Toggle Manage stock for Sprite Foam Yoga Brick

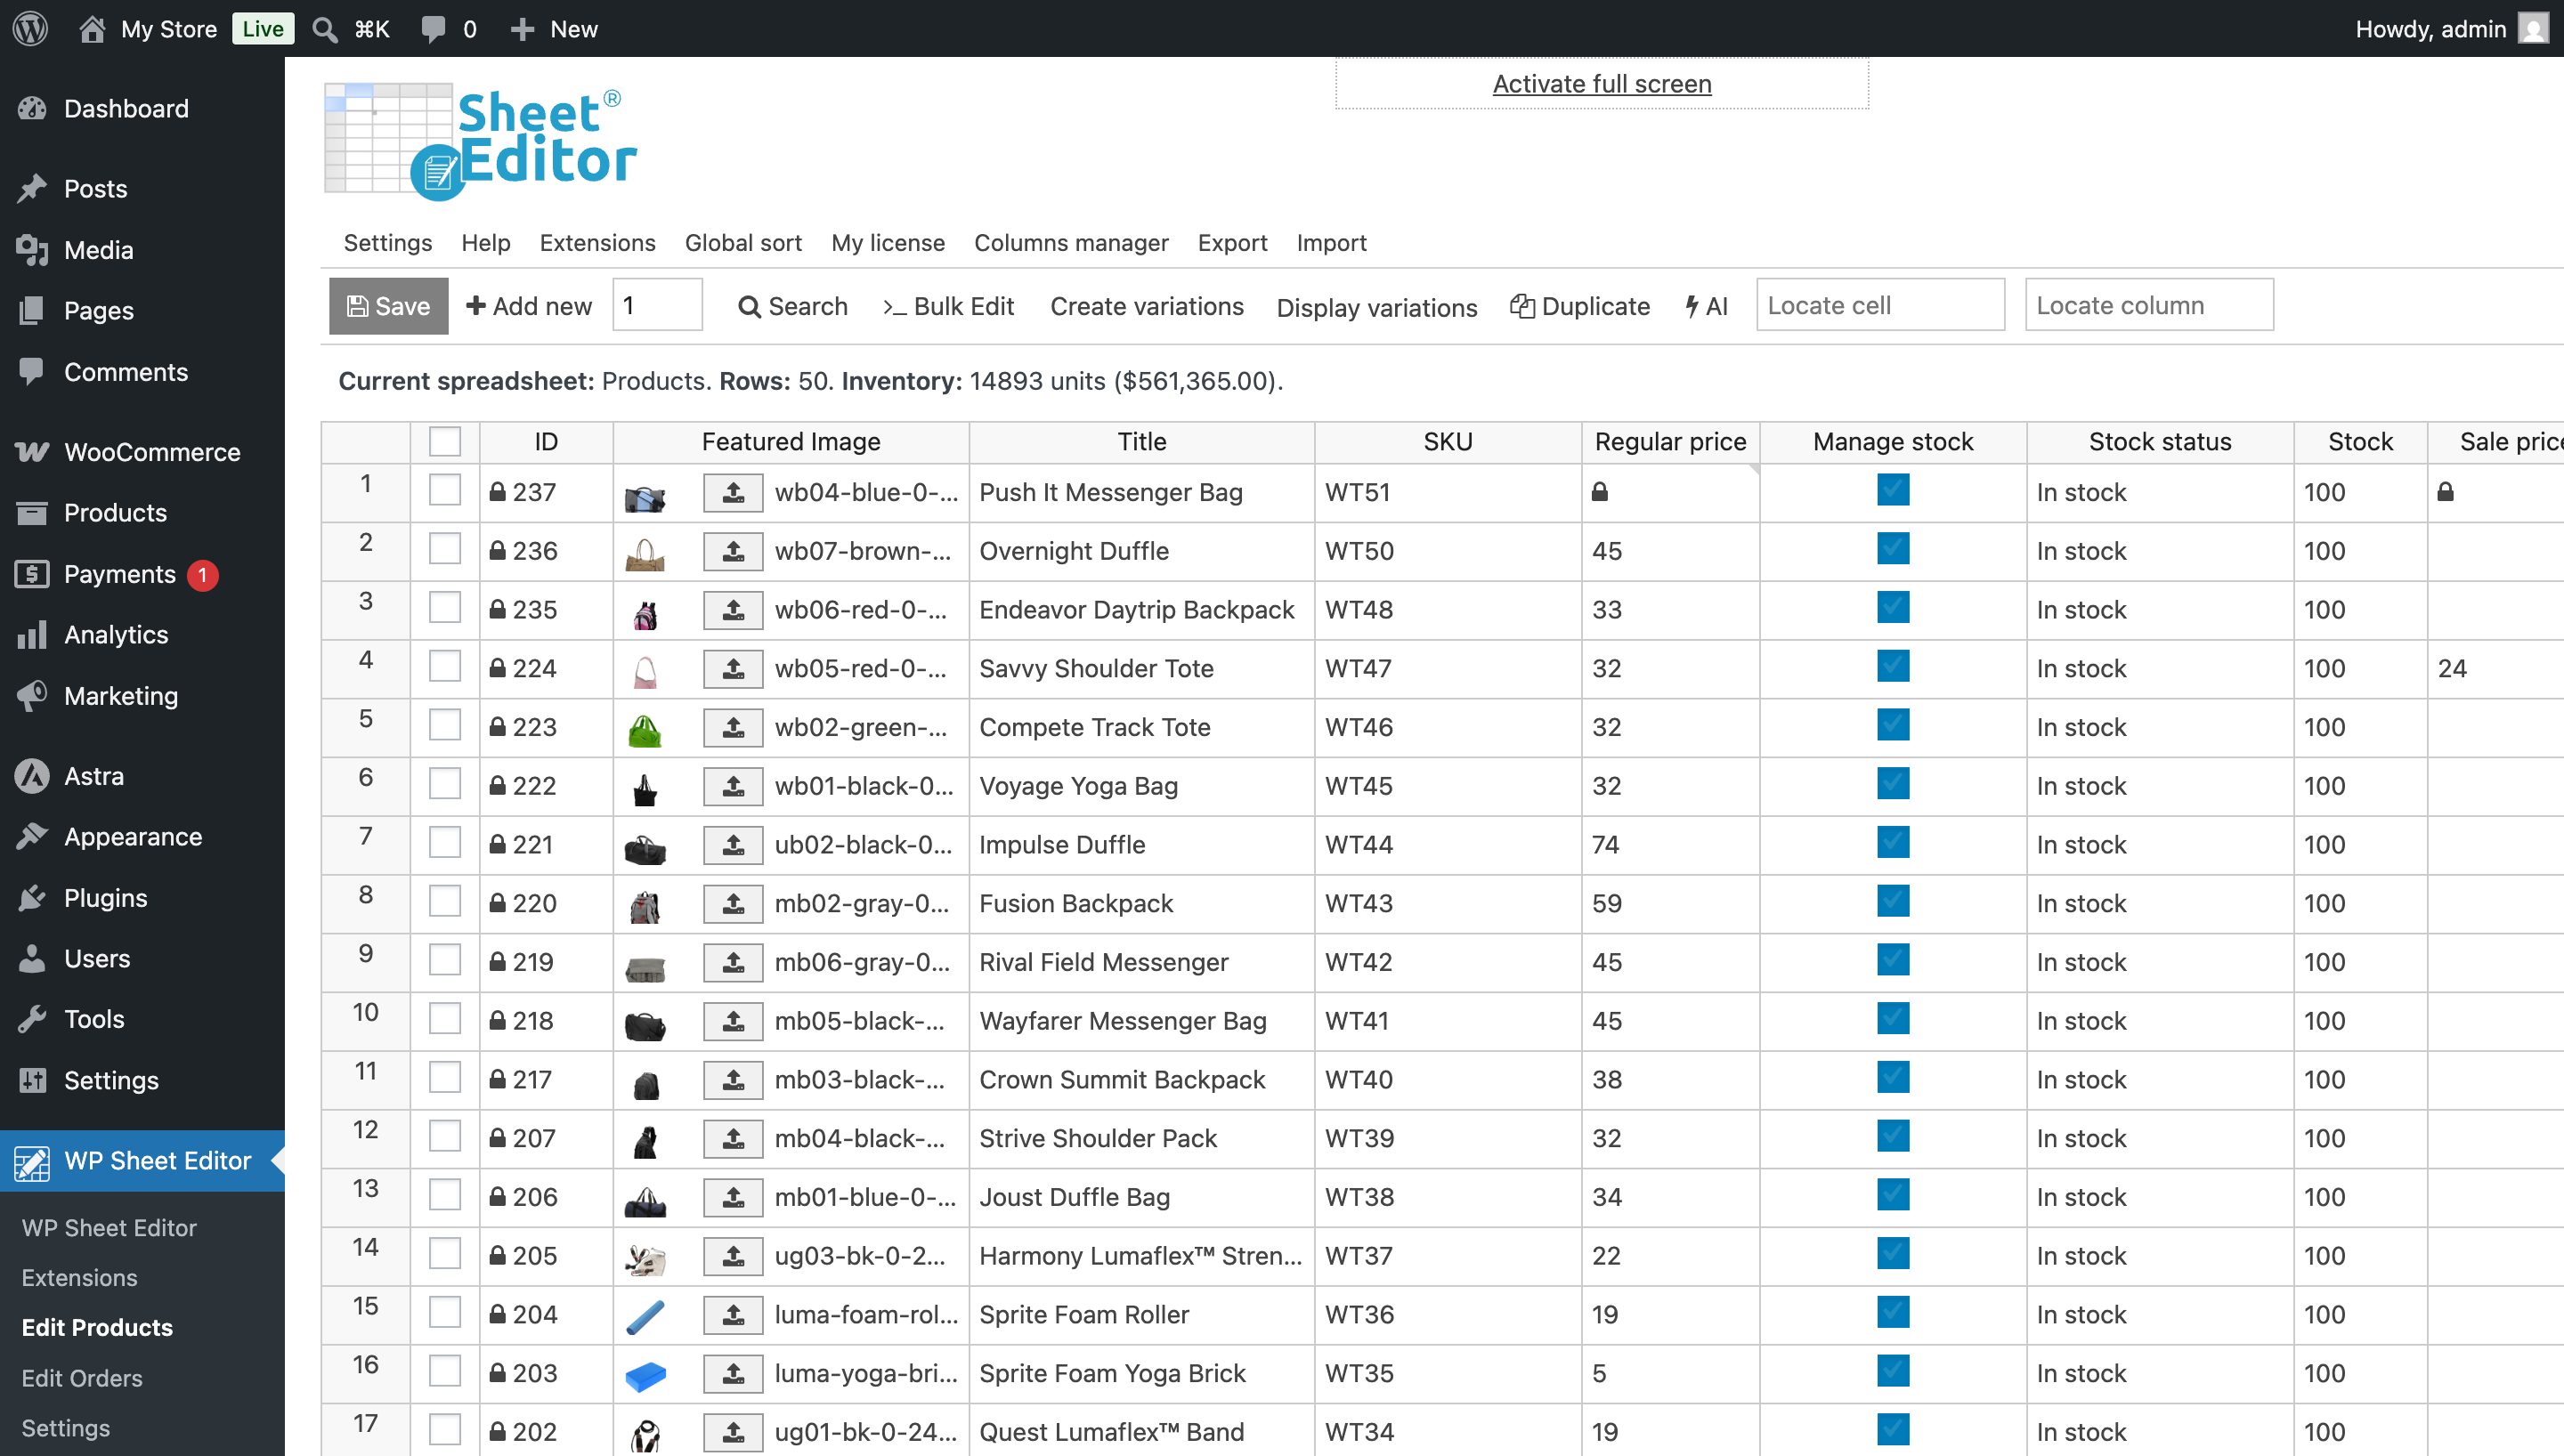[1893, 1371]
